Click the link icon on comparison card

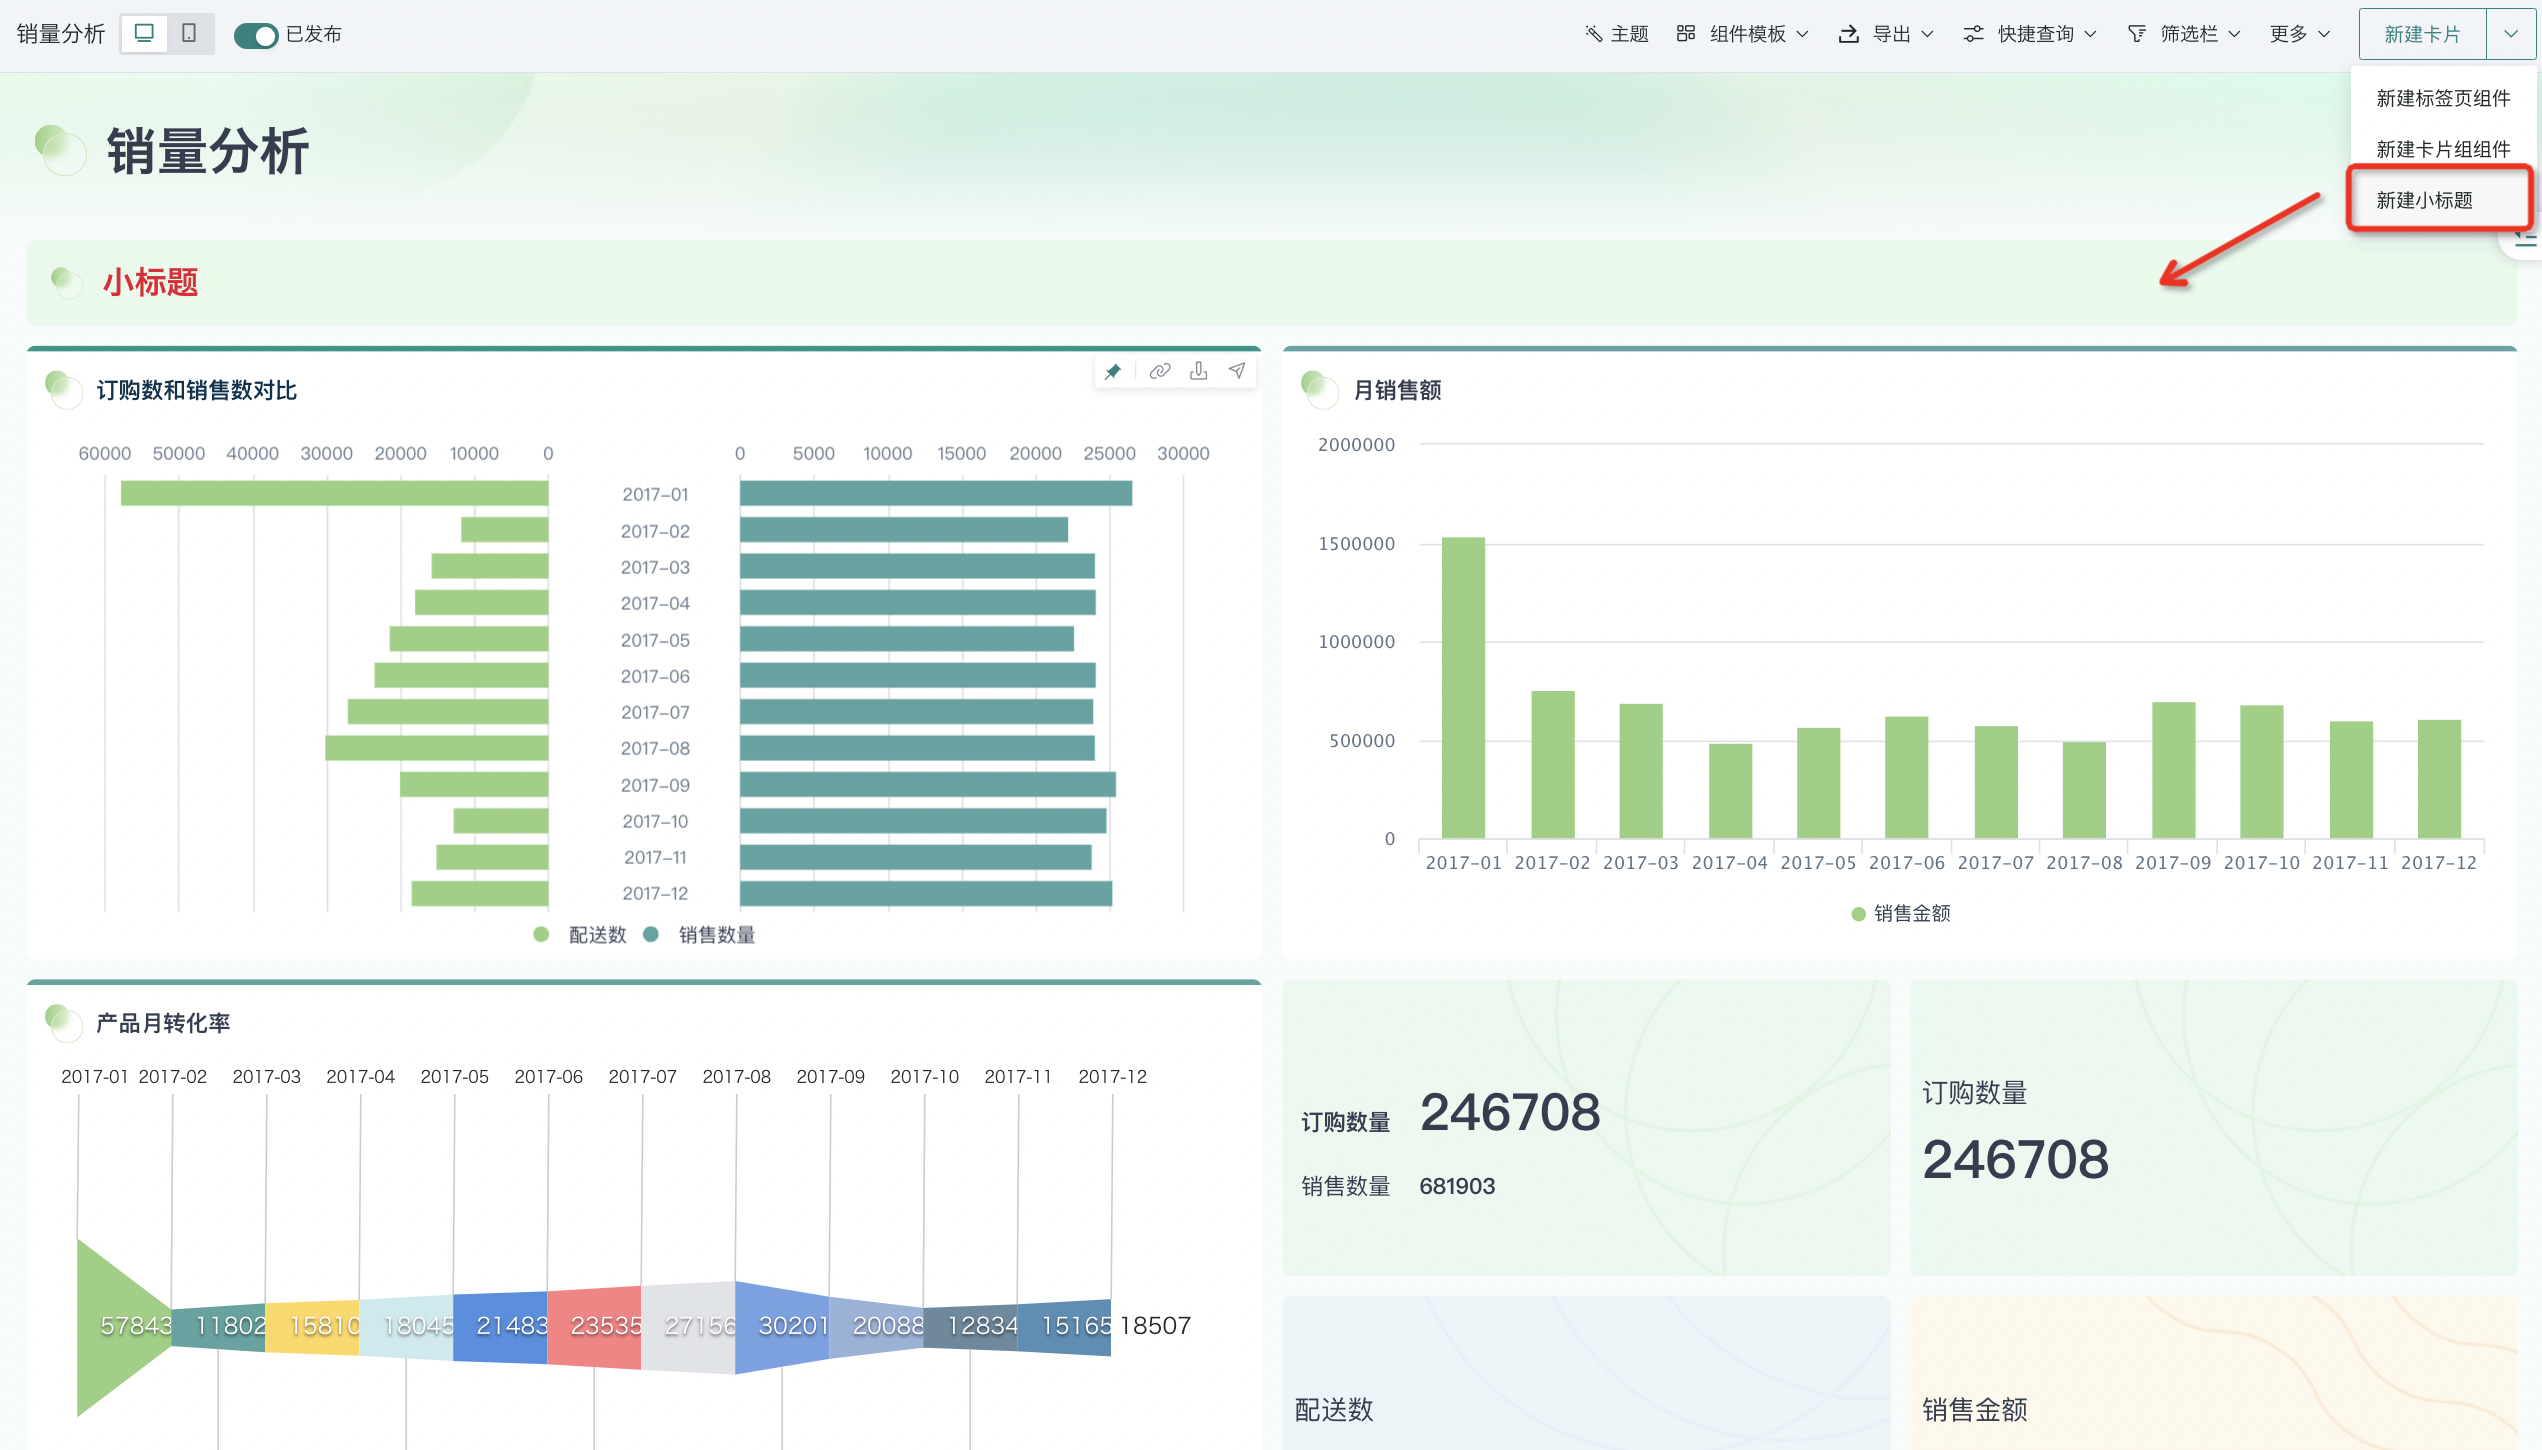1159,371
